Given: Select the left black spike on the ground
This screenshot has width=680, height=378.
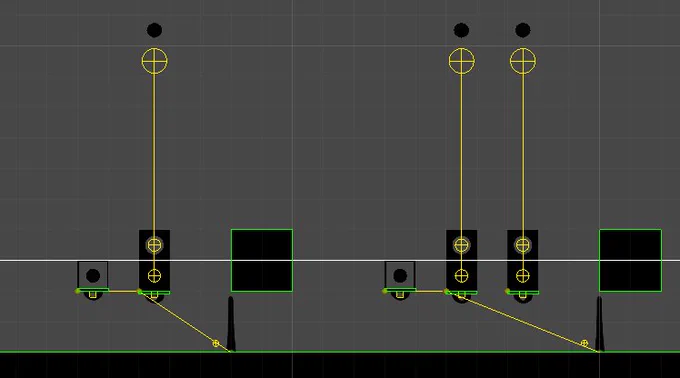Looking at the screenshot, I should tap(231, 324).
